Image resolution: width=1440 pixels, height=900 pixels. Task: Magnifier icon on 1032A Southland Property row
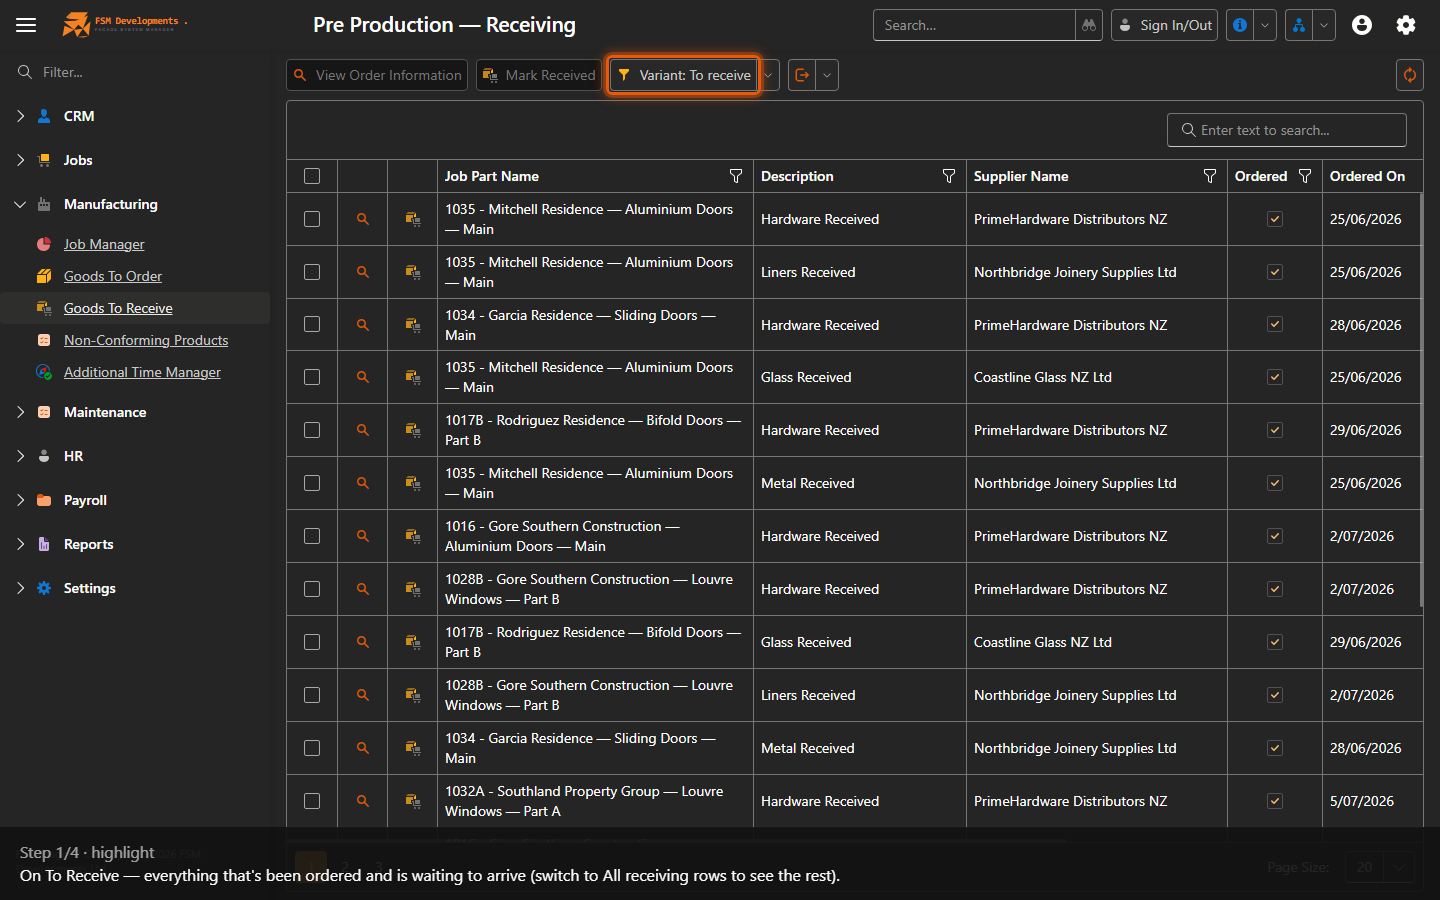(363, 801)
